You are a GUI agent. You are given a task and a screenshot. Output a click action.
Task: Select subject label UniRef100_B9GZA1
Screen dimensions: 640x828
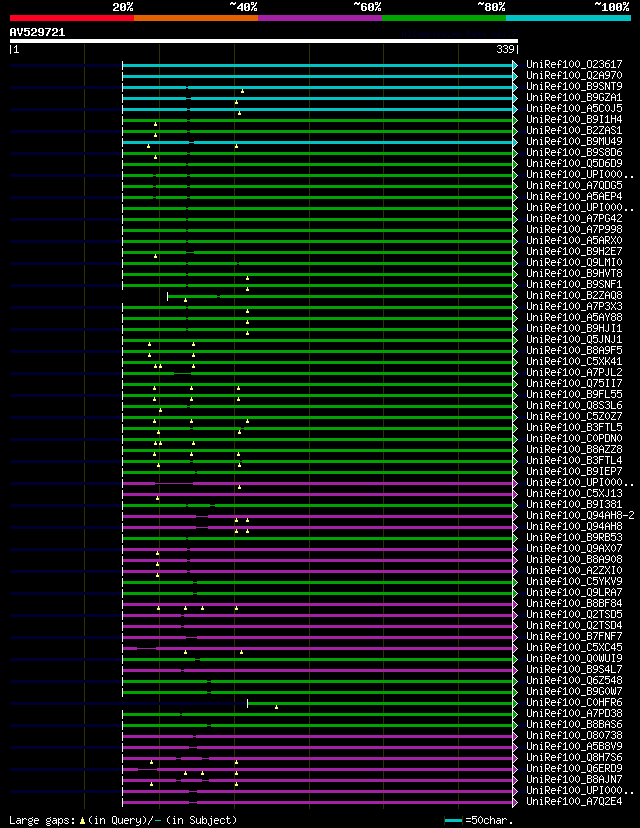[x=575, y=98]
